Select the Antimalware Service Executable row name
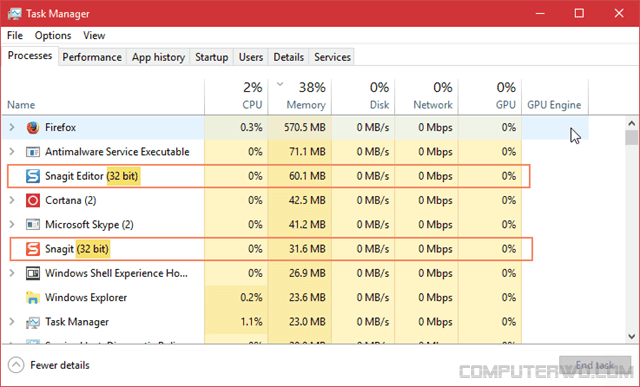The height and width of the screenshot is (387, 640). click(x=117, y=152)
